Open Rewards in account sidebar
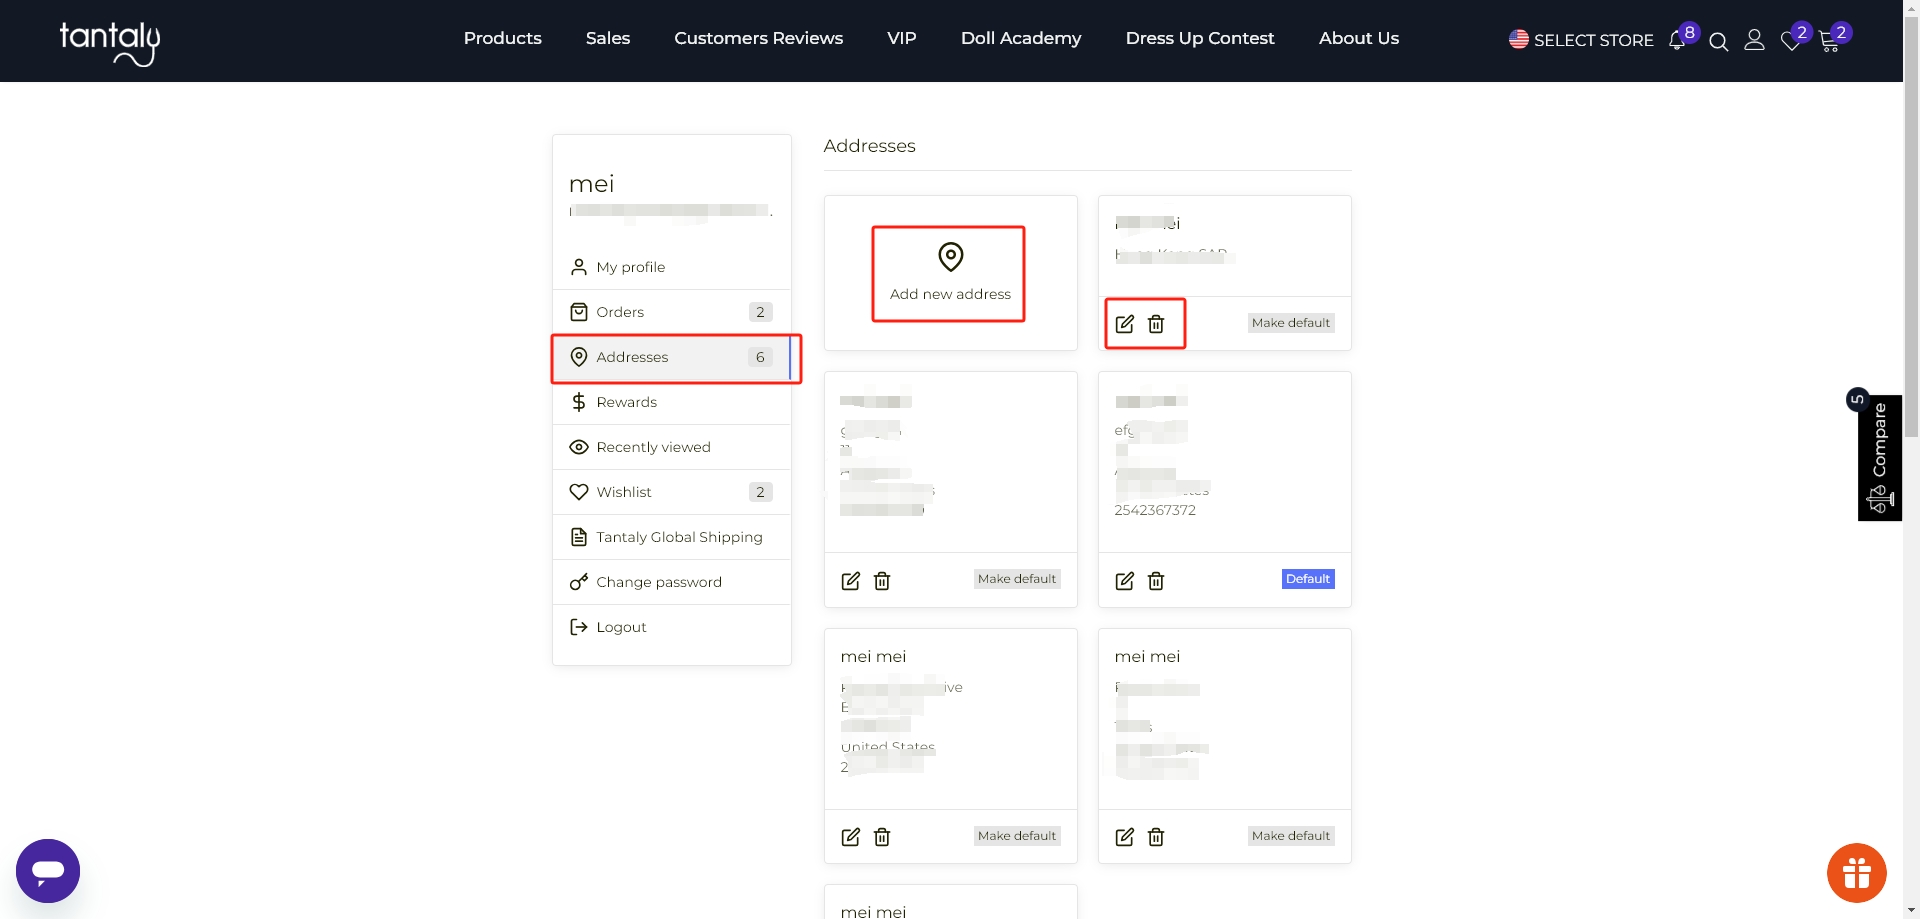The height and width of the screenshot is (919, 1920). [x=672, y=402]
